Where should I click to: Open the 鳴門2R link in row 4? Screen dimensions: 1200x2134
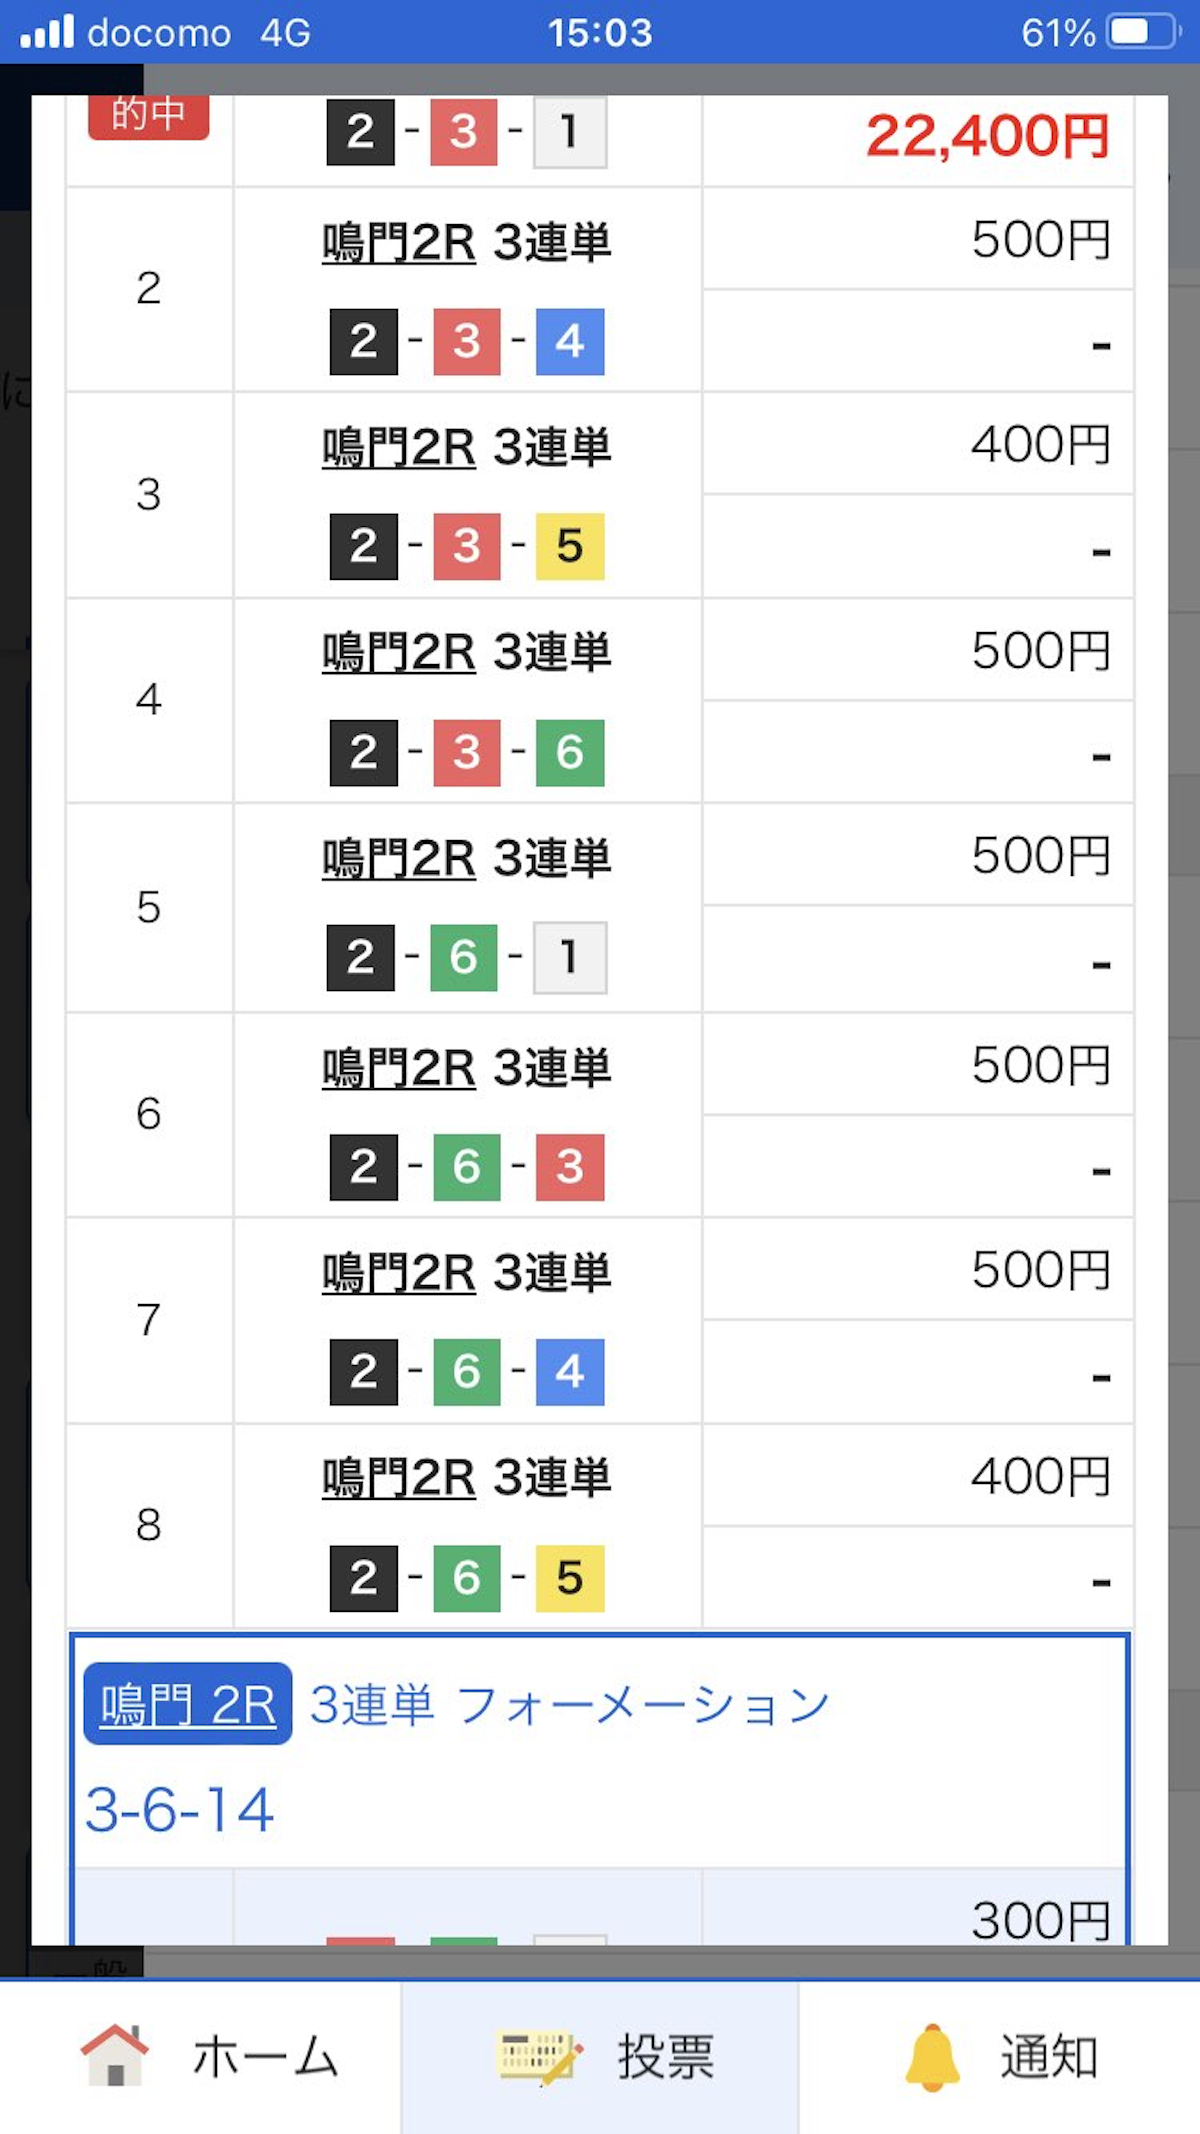tap(398, 653)
